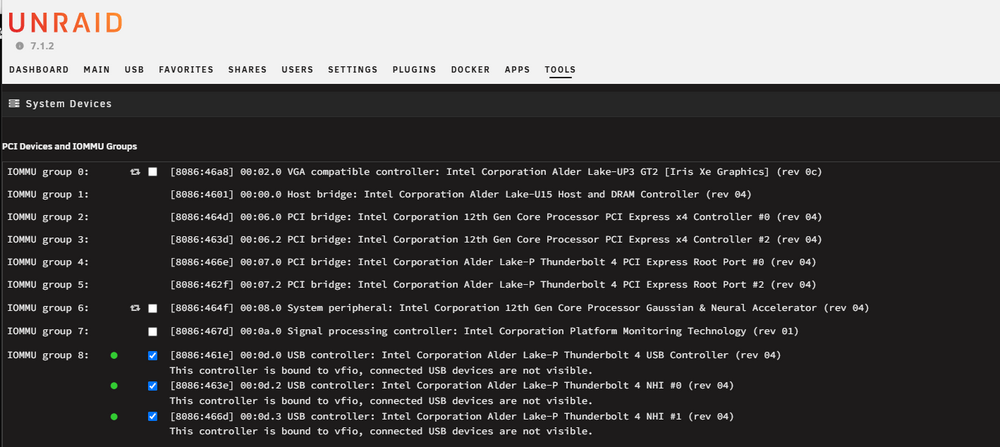This screenshot has height=447, width=1000.
Task: Uncheck the Thunderbolt 4 NHI #0 checkbox
Action: coord(152,386)
